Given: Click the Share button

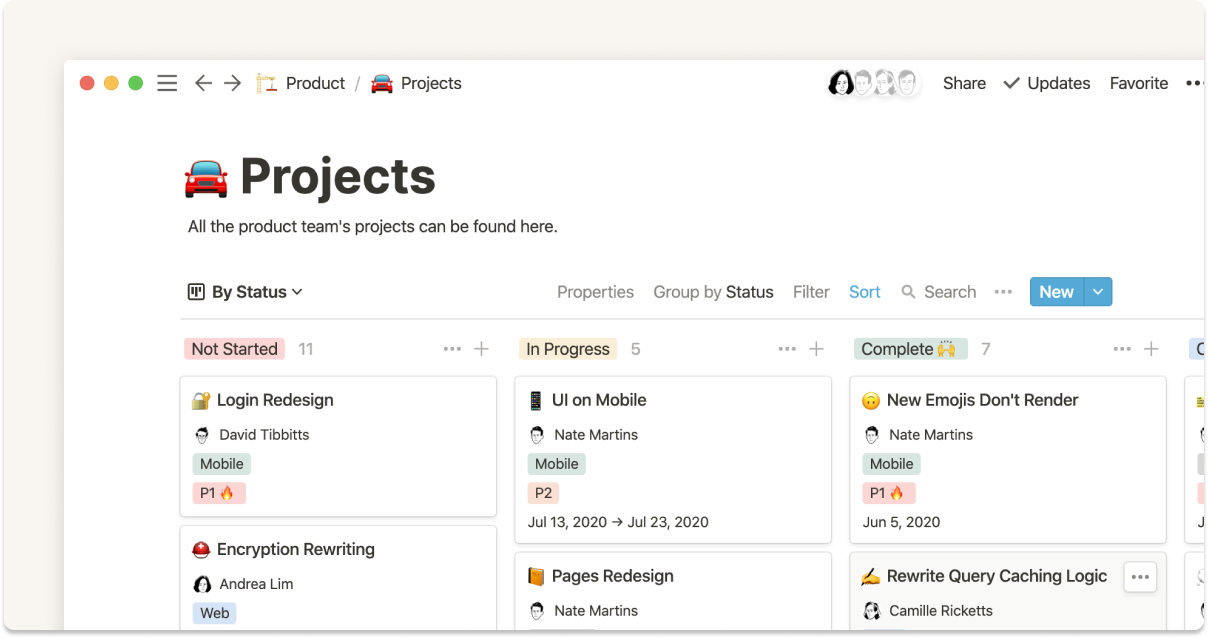Looking at the screenshot, I should click(x=964, y=83).
